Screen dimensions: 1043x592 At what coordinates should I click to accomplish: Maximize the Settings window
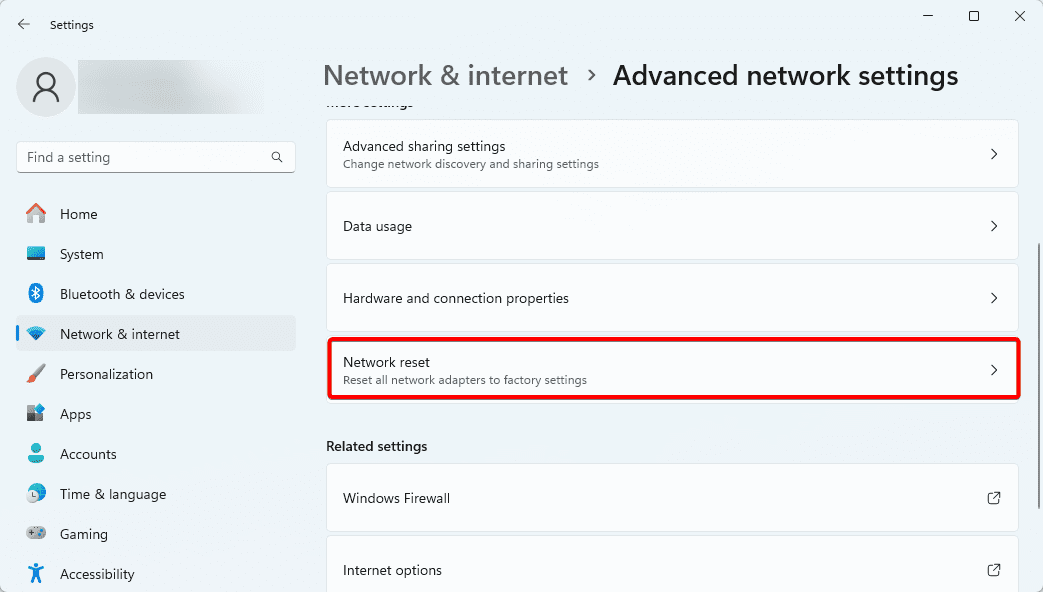[974, 16]
